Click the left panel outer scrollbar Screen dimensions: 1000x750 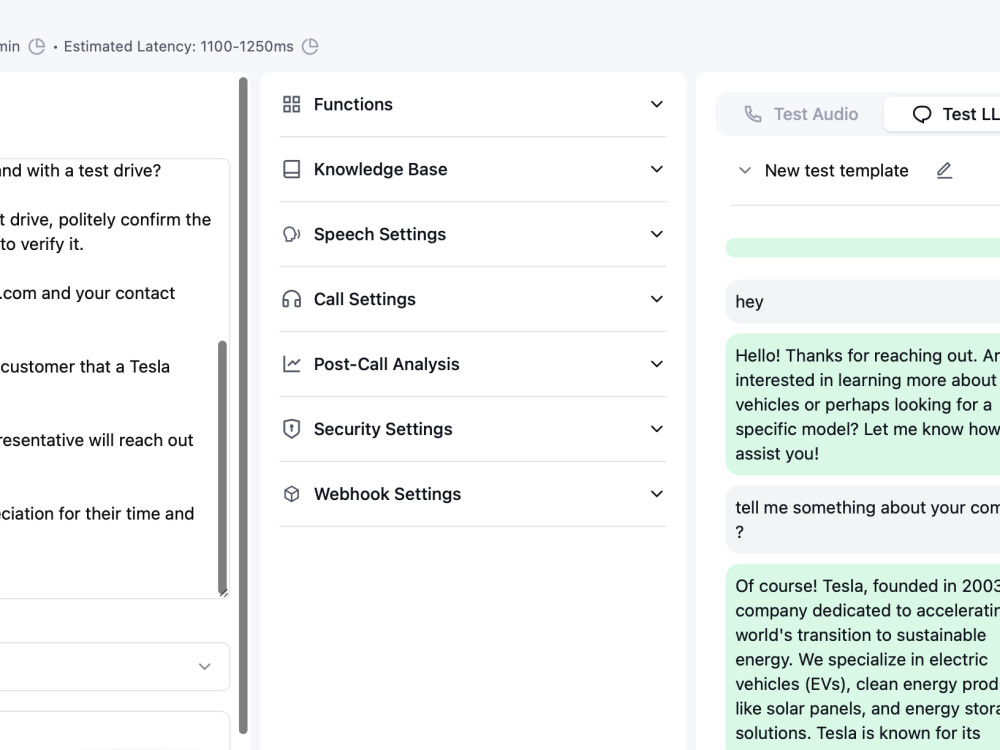pos(243,406)
